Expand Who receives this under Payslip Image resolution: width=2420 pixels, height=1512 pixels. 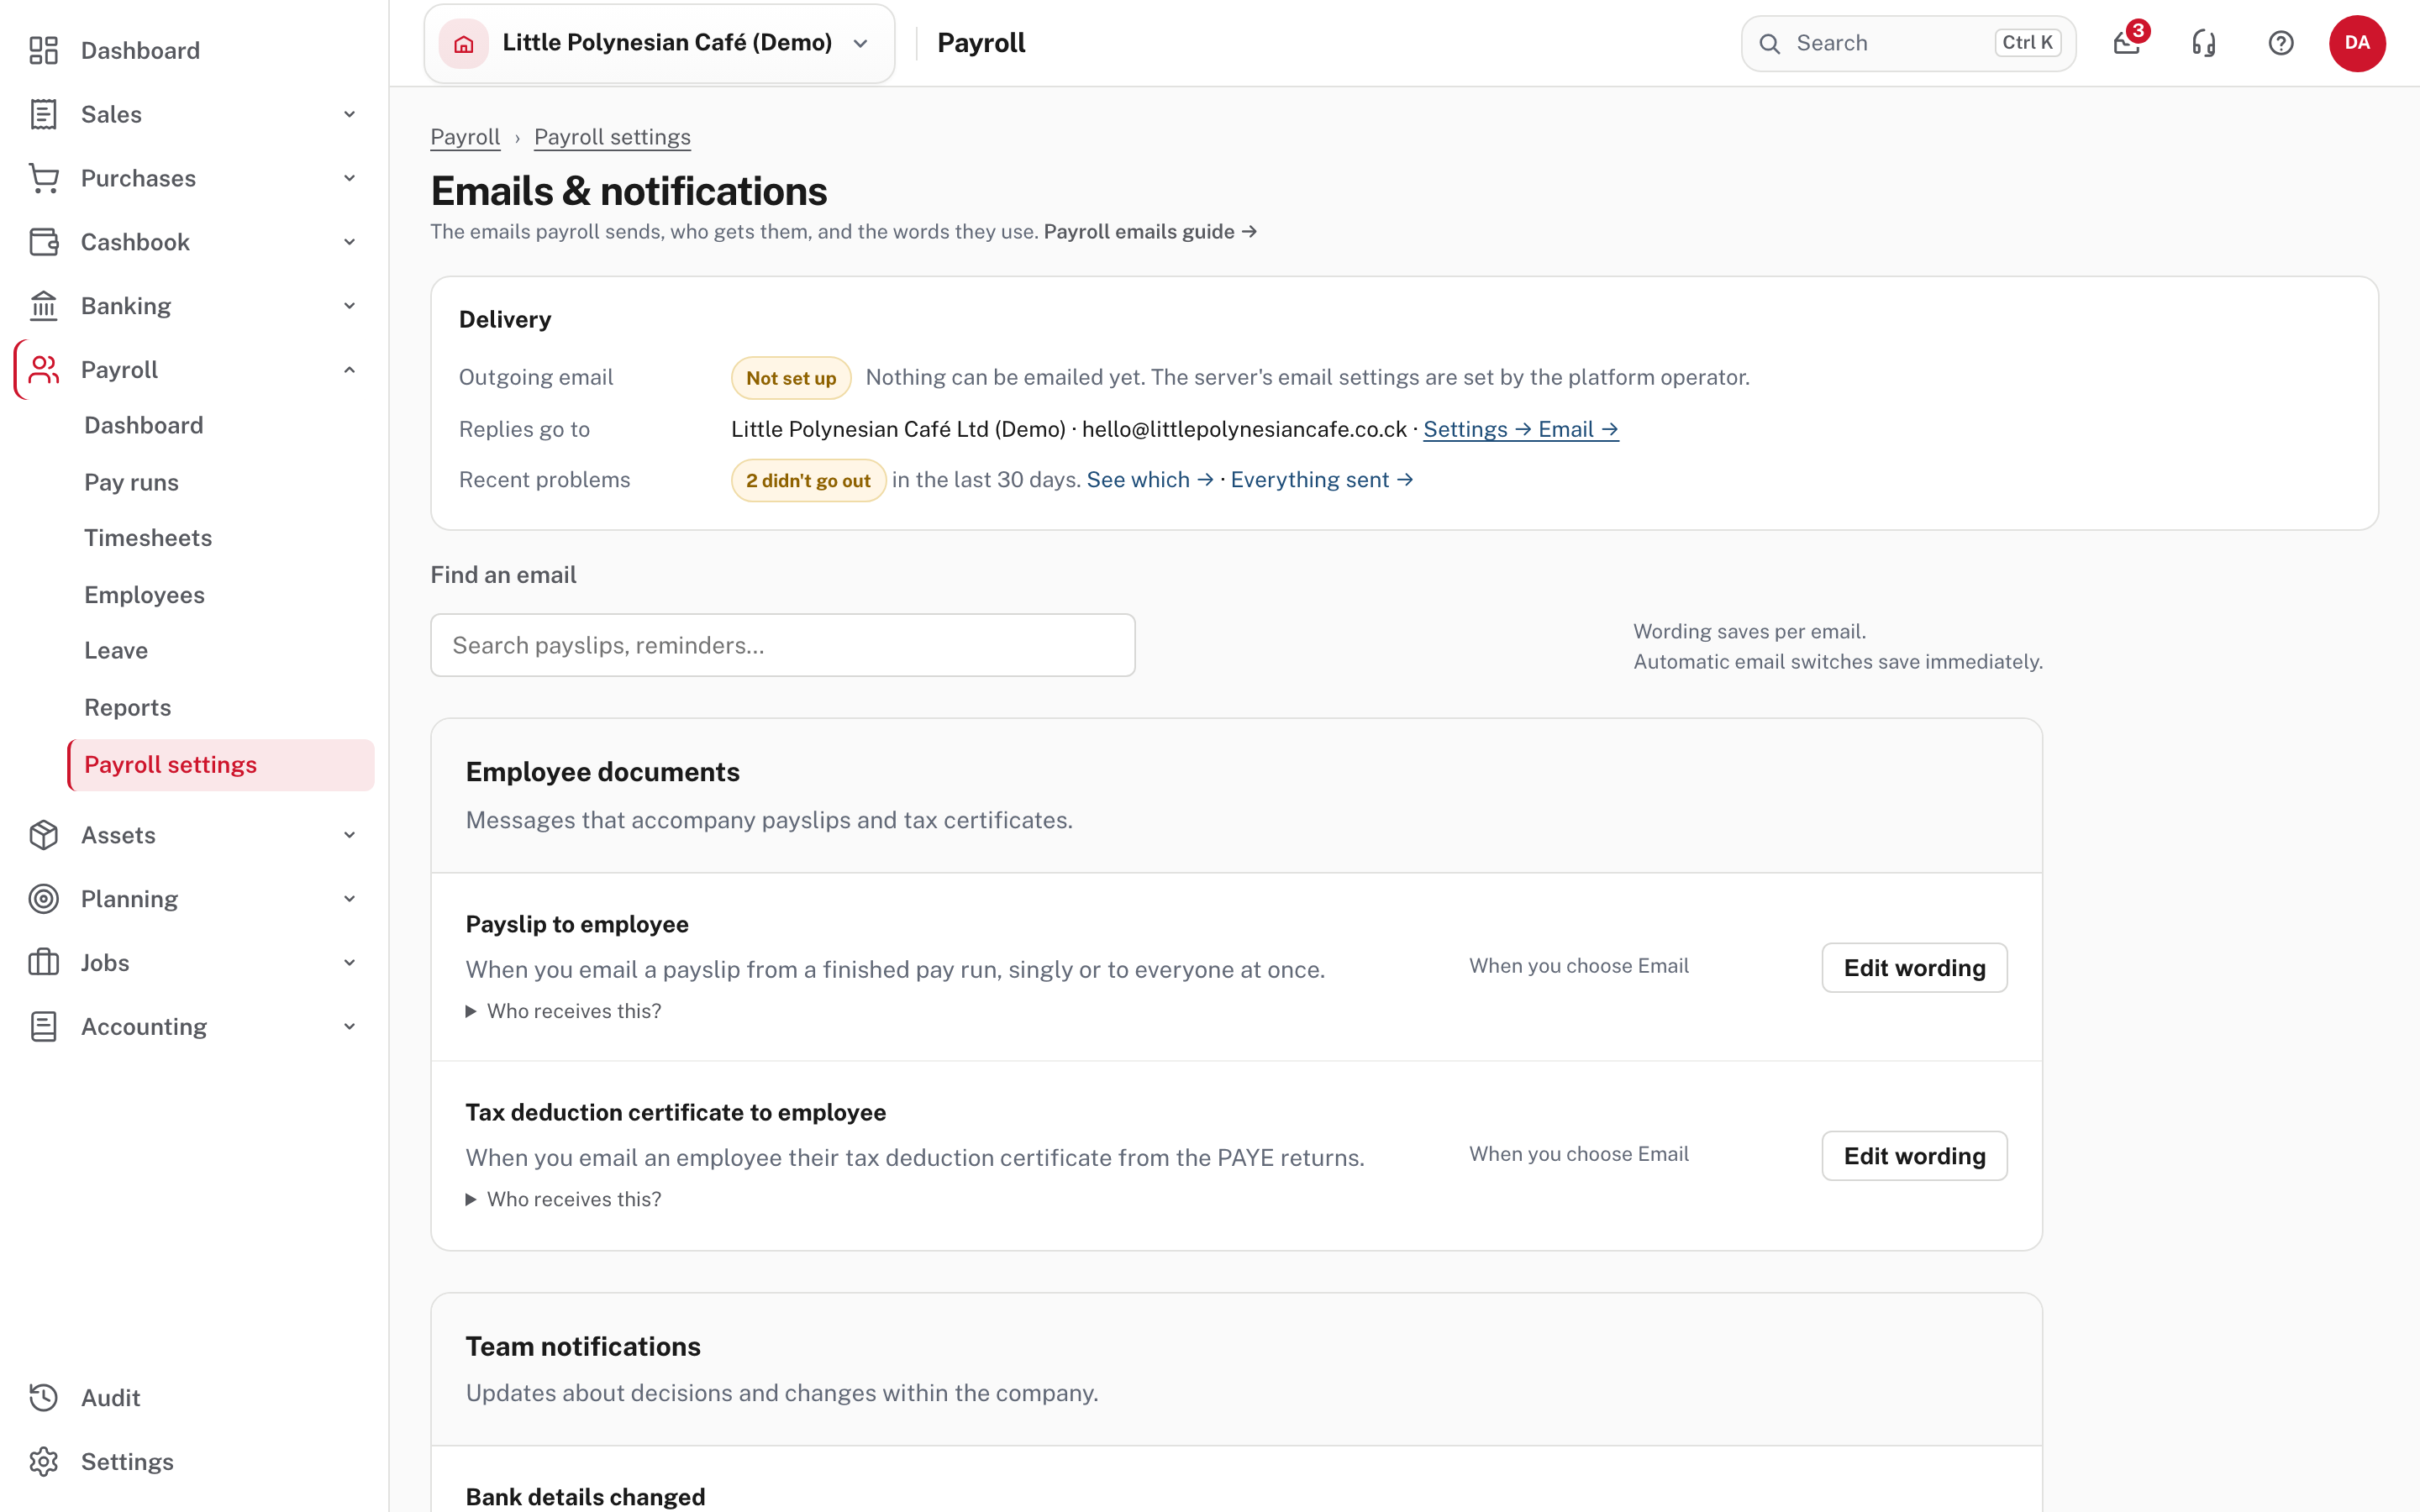[x=563, y=1011]
